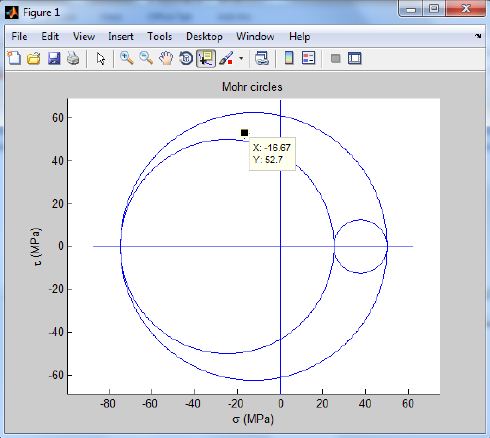Show plot tools and dock figure
Viewport: 490px width, 438px height.
355,59
